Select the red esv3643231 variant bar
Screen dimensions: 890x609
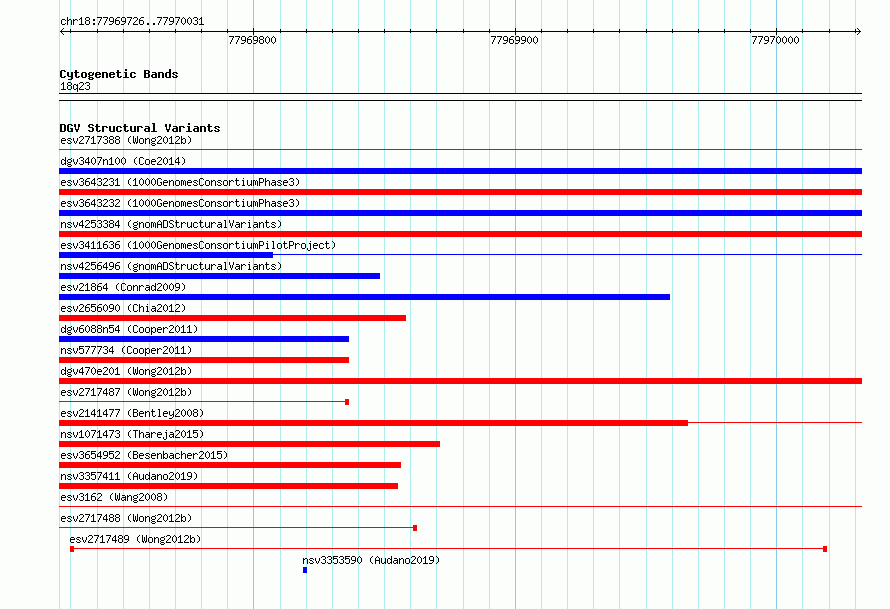pyautogui.click(x=460, y=192)
